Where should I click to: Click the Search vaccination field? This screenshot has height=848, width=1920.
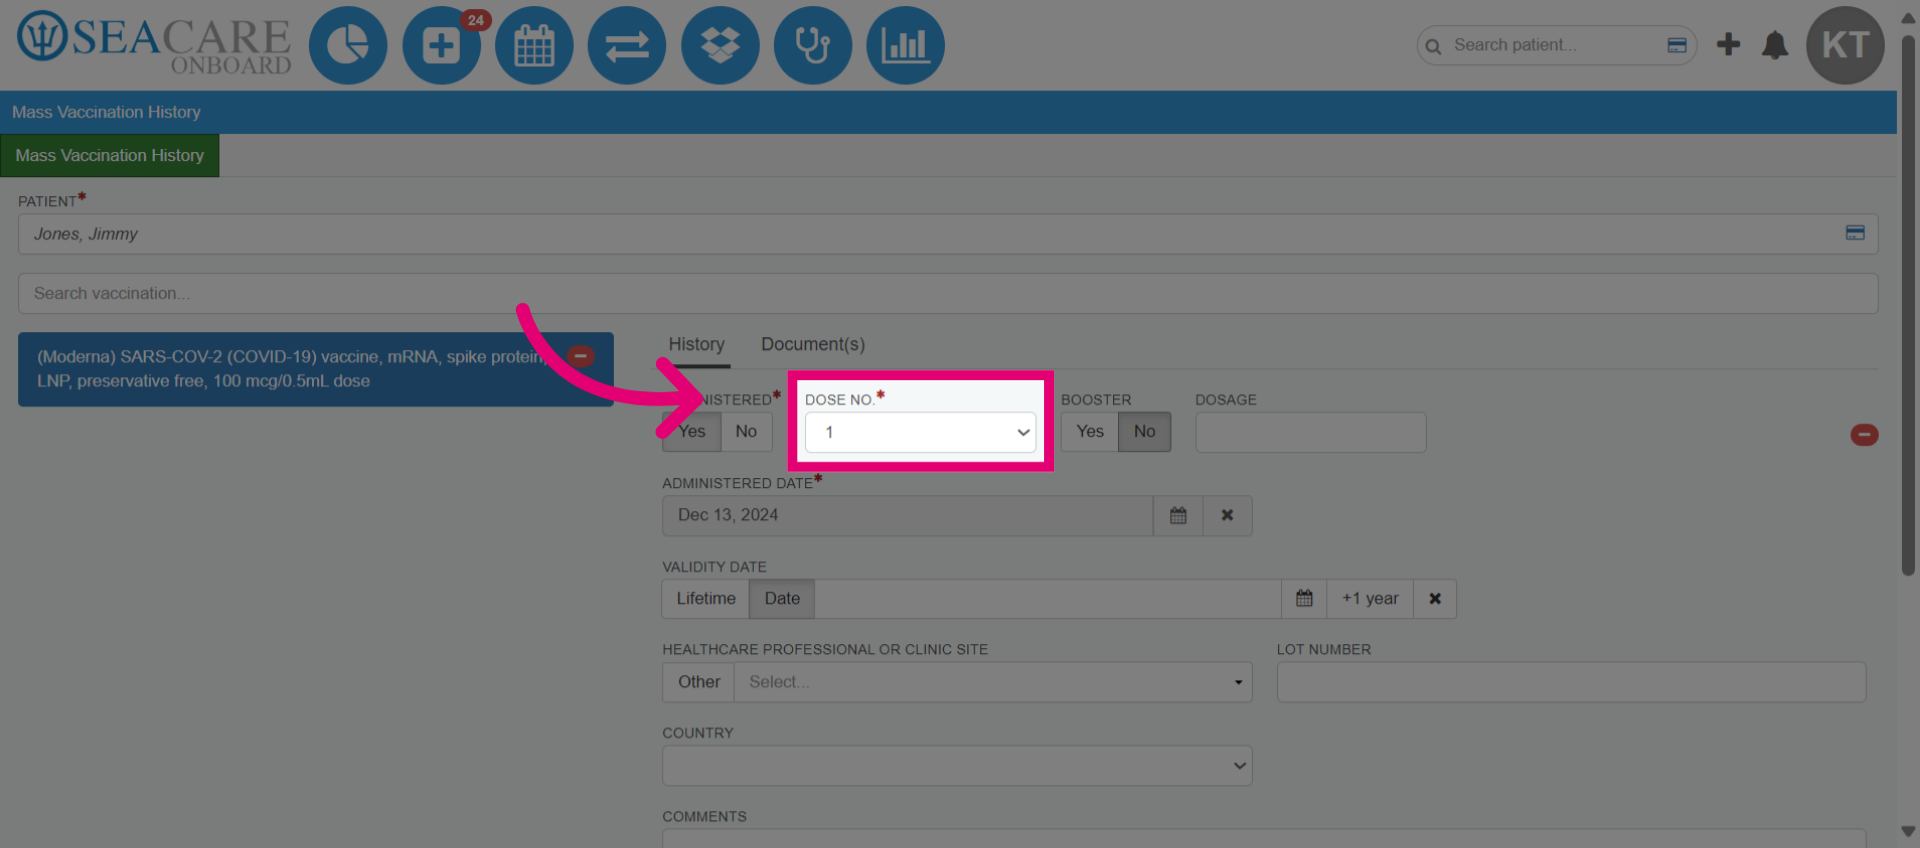click(x=948, y=294)
